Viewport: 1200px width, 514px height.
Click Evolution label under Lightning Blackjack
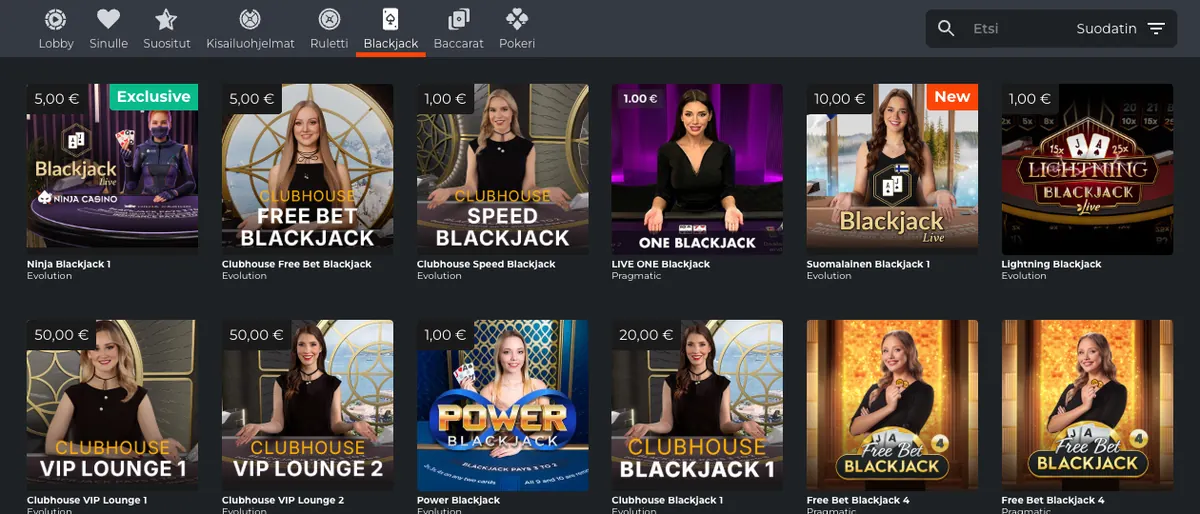tap(1024, 276)
